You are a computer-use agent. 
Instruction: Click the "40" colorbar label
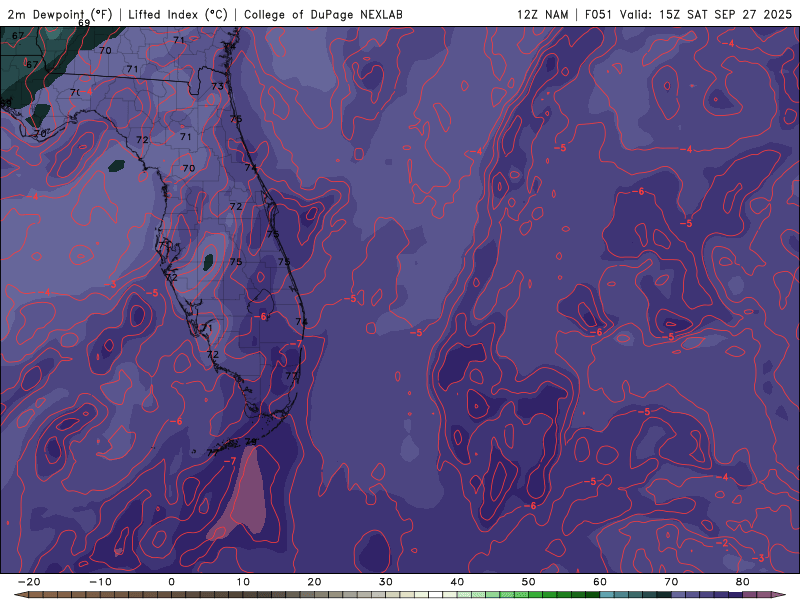(457, 582)
